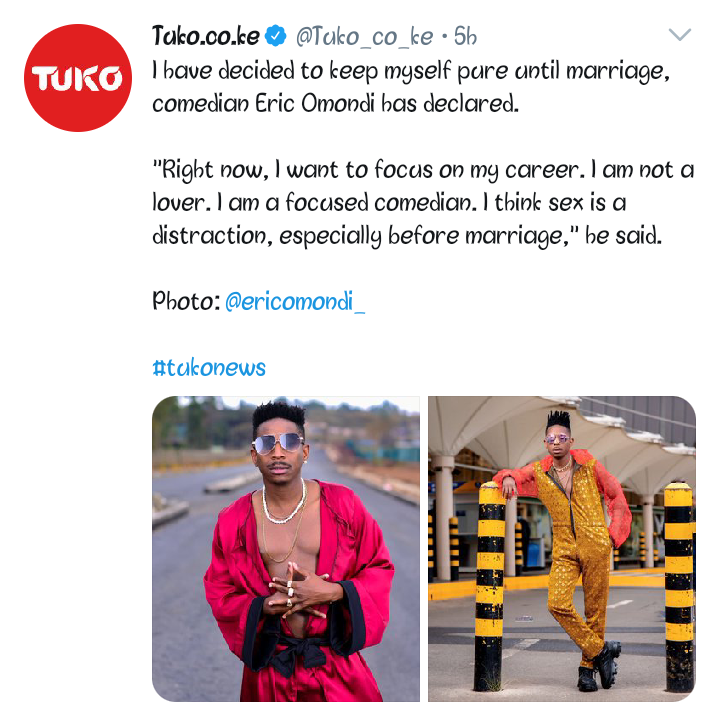This screenshot has height=711, width=720.
Task: Open the @Tuko_co_ke handle link
Action: click(364, 37)
